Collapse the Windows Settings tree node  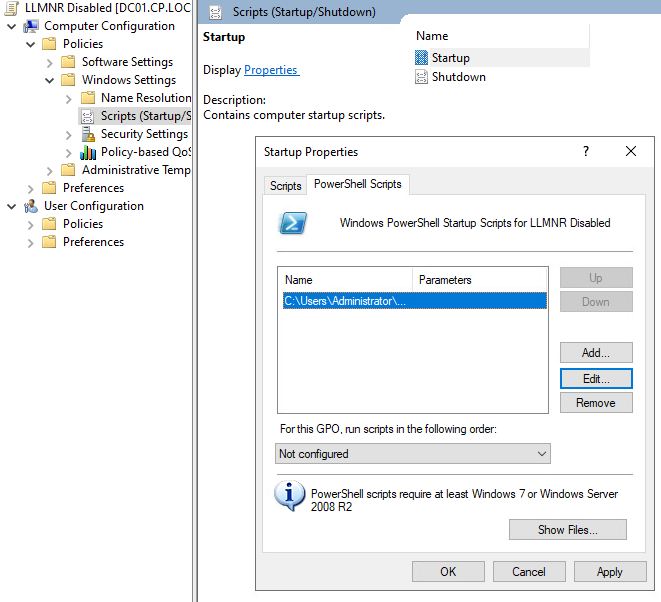pos(50,80)
